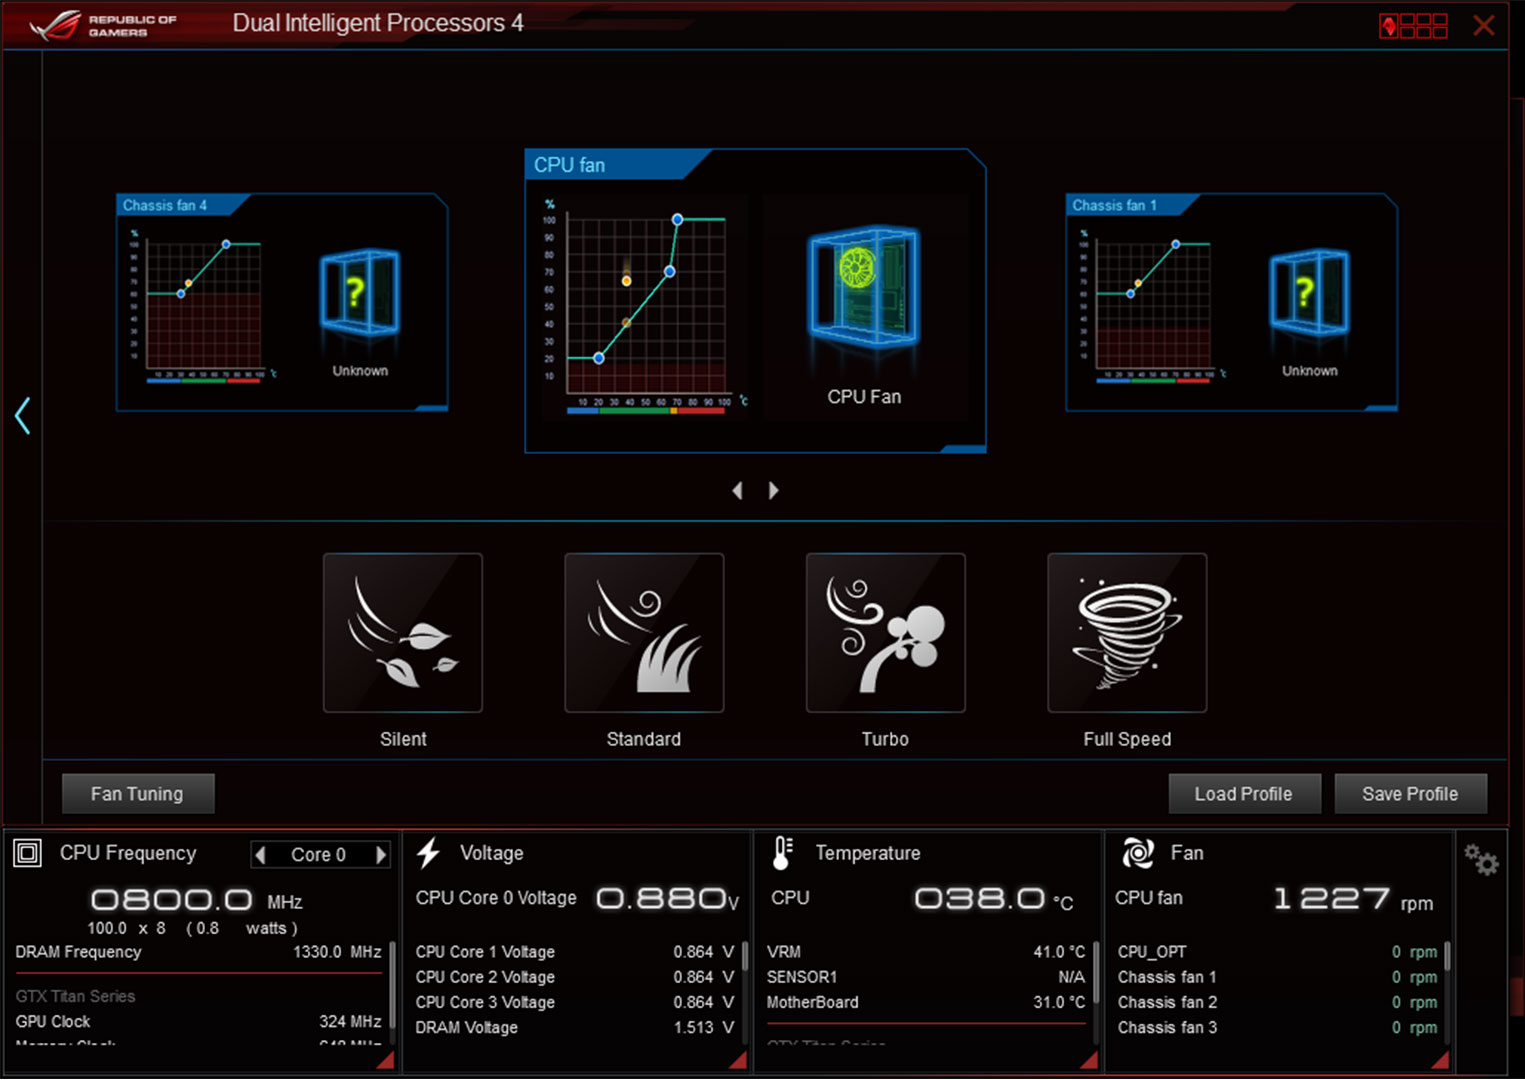Click the Unknown case icon for Chassis fan 1
This screenshot has height=1080, width=1525.
tap(1309, 292)
